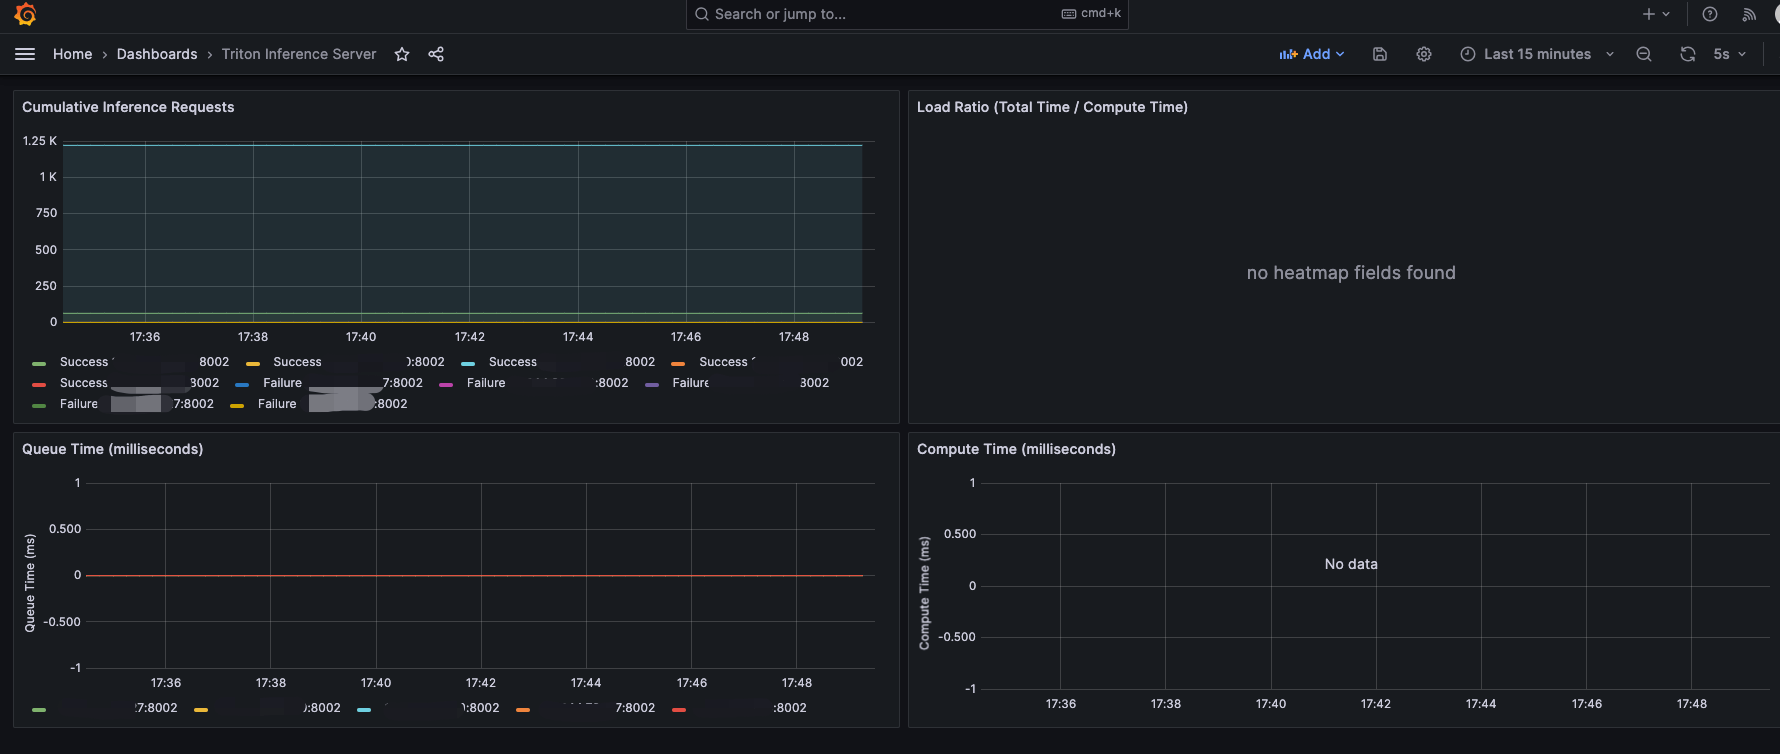The width and height of the screenshot is (1780, 754).
Task: Click Triton Inference Server breadcrumb
Action: 299,54
